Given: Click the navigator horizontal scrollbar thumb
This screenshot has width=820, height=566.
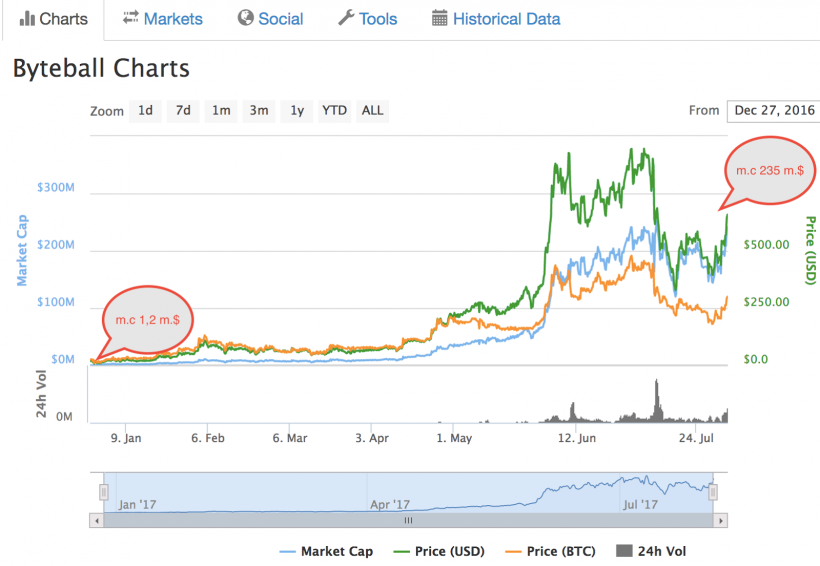Looking at the screenshot, I should tap(407, 521).
